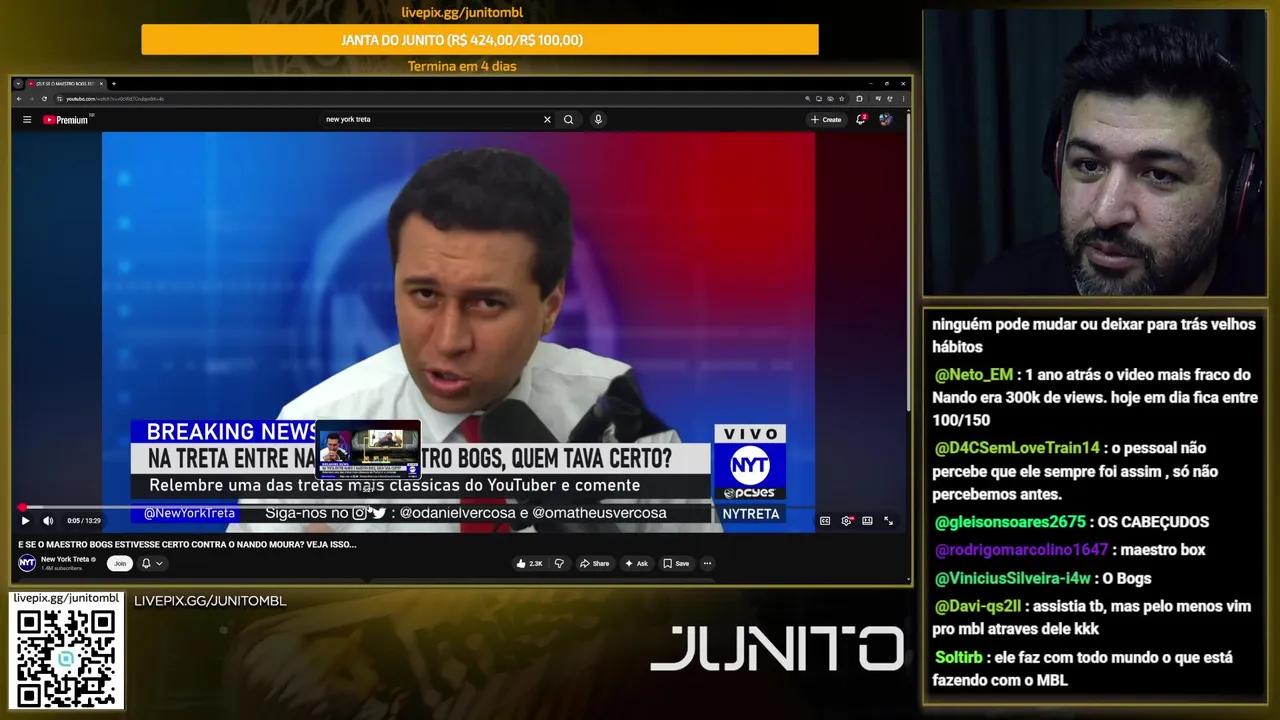The image size is (1280, 720).
Task: Share the video via Share button
Action: point(594,563)
